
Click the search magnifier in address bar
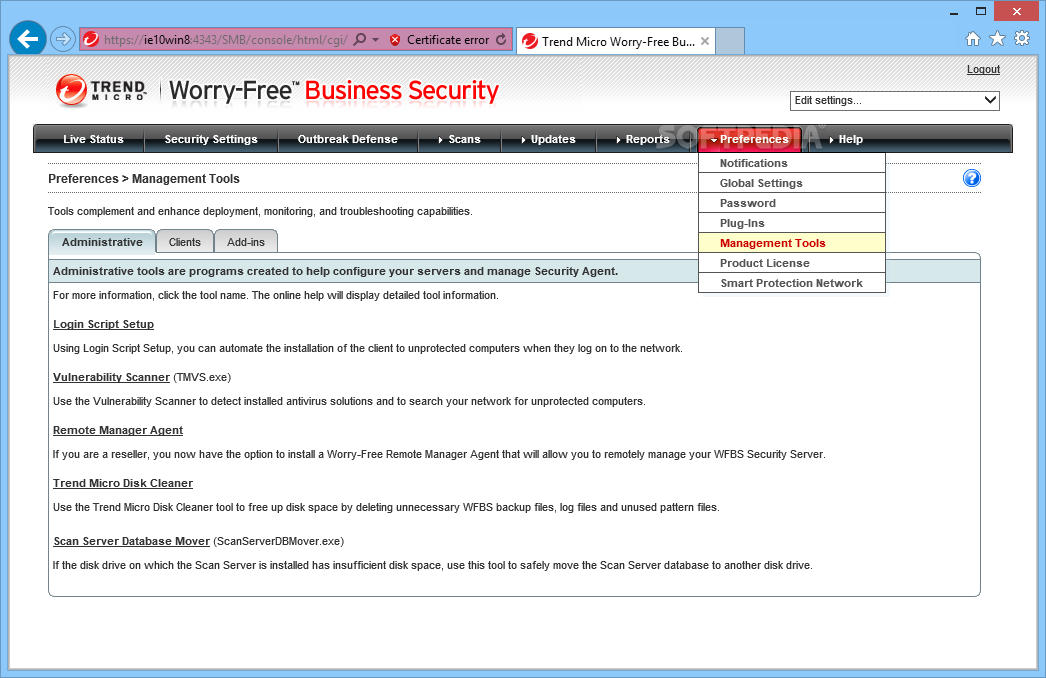pos(360,39)
